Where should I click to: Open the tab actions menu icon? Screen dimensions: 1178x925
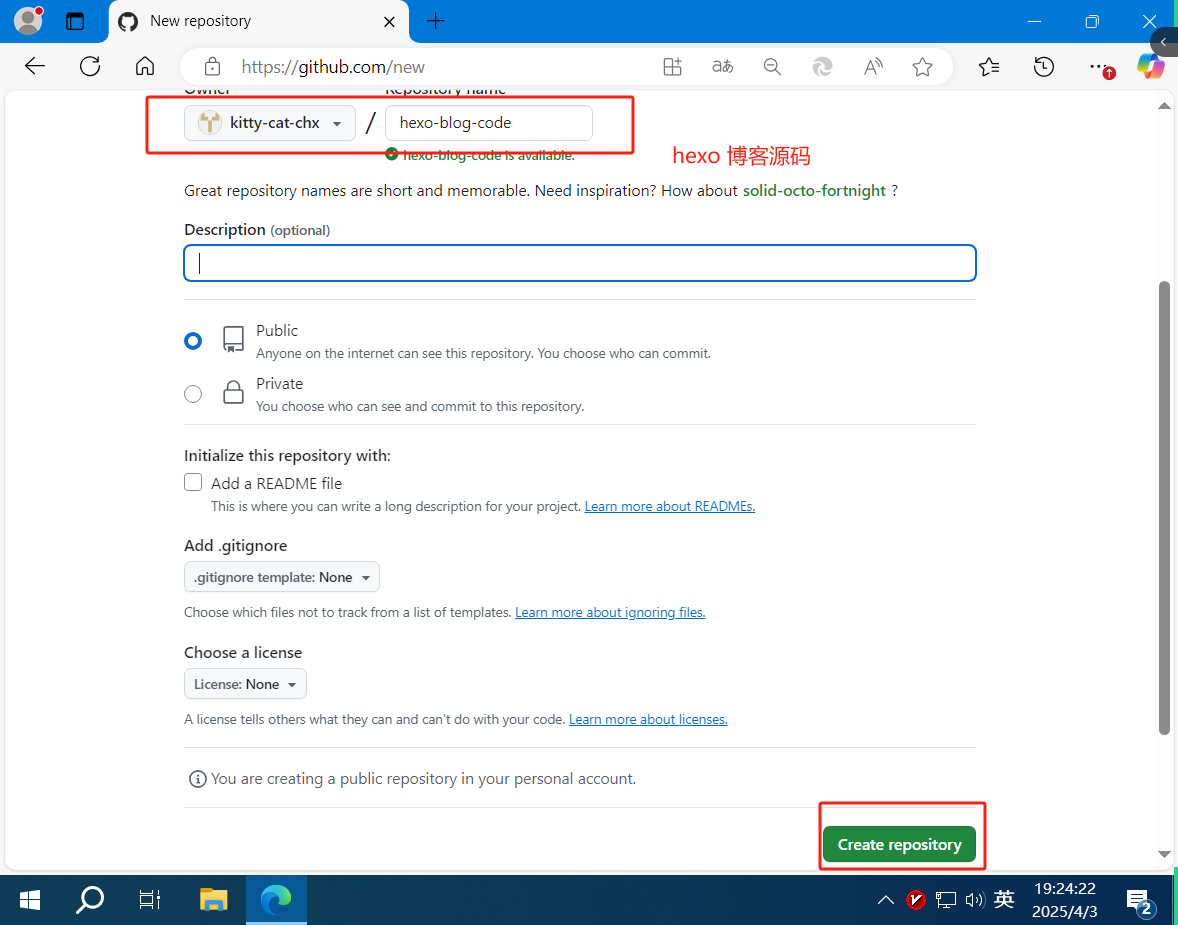(x=75, y=21)
